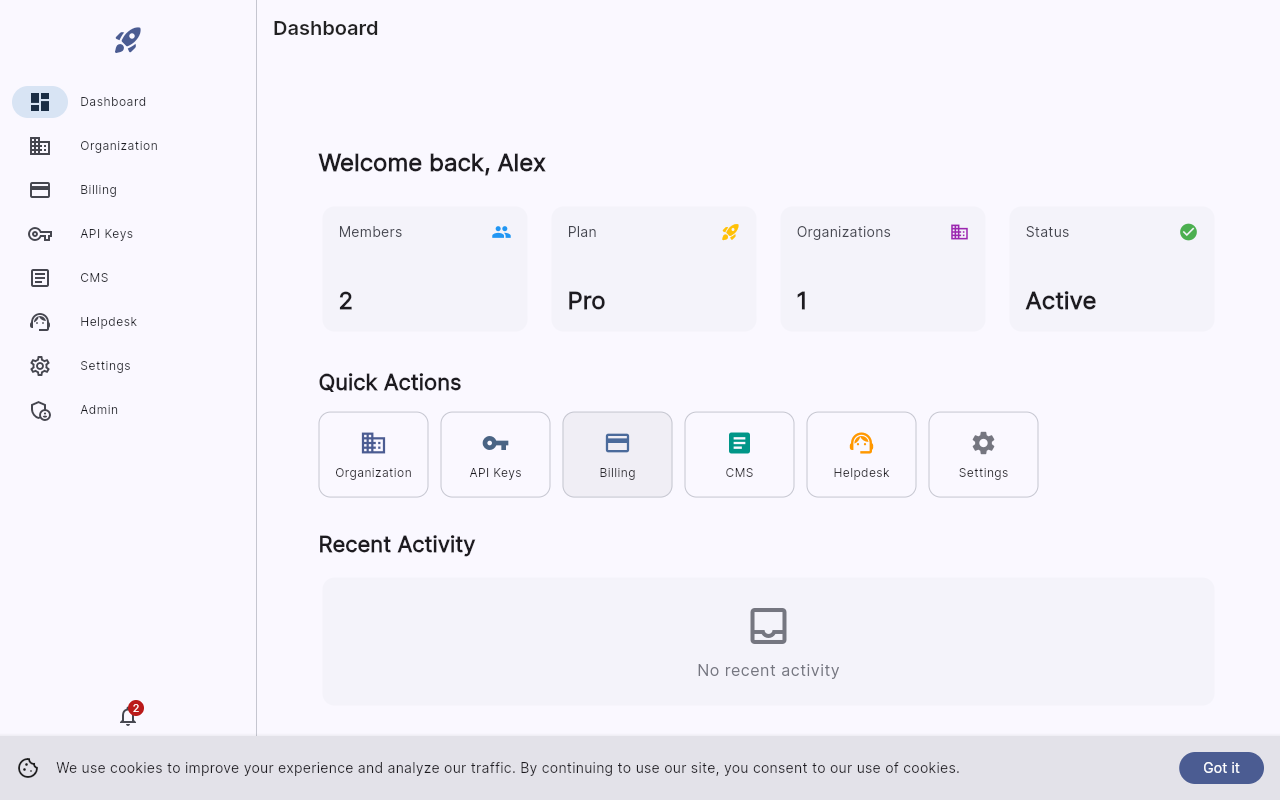Click the red badge showing 2 notifications
1280x800 pixels.
point(135,706)
